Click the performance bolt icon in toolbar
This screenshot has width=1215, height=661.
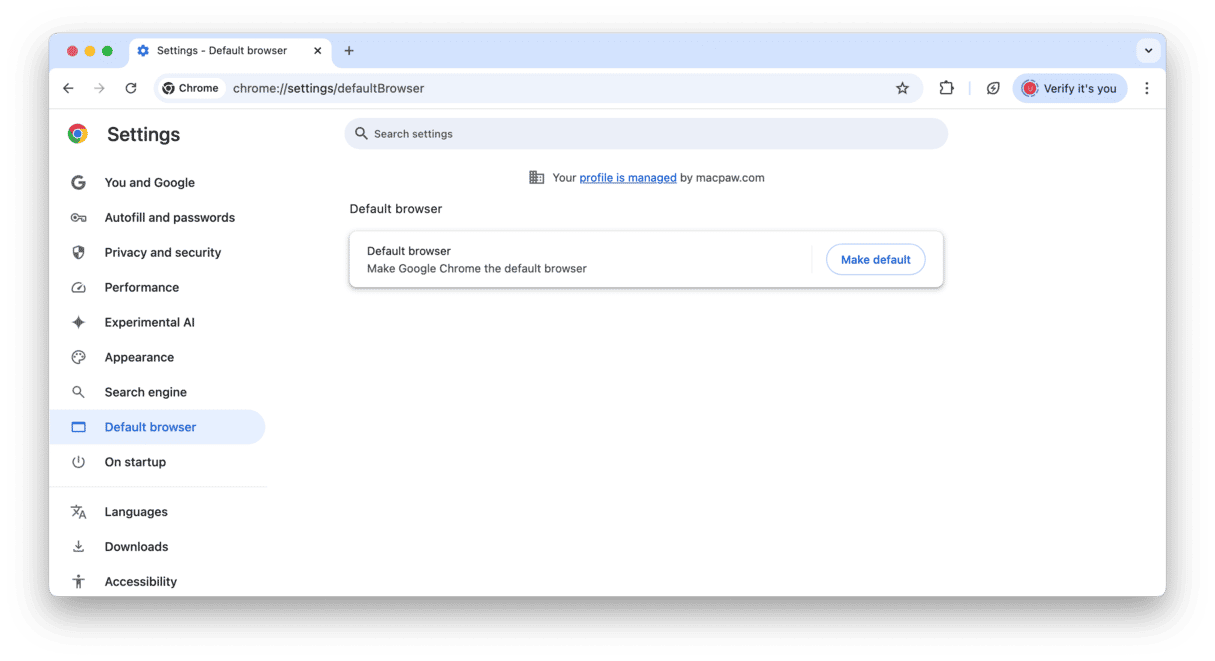[x=992, y=88]
